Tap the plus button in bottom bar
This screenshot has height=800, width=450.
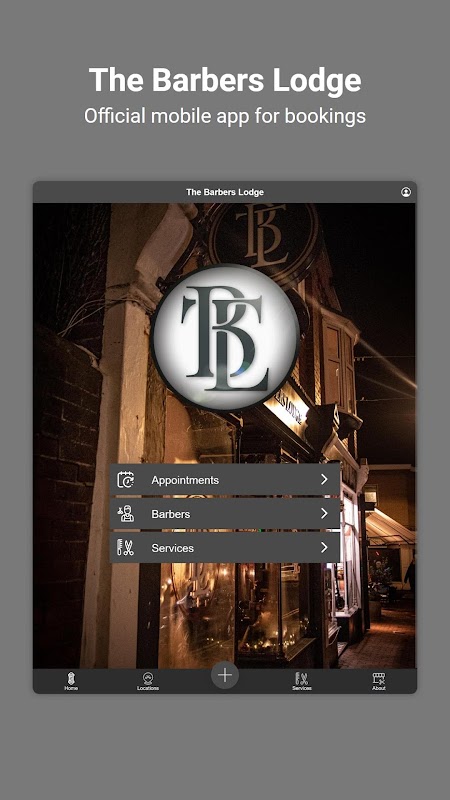click(x=225, y=675)
